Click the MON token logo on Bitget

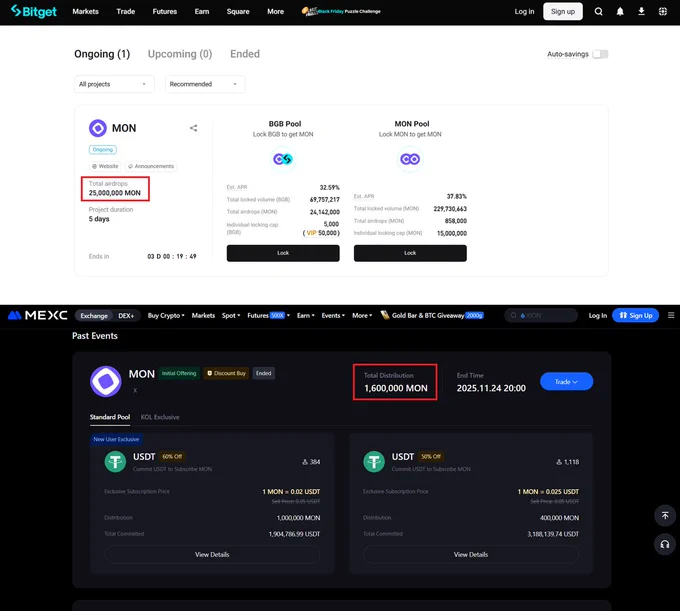(x=98, y=128)
